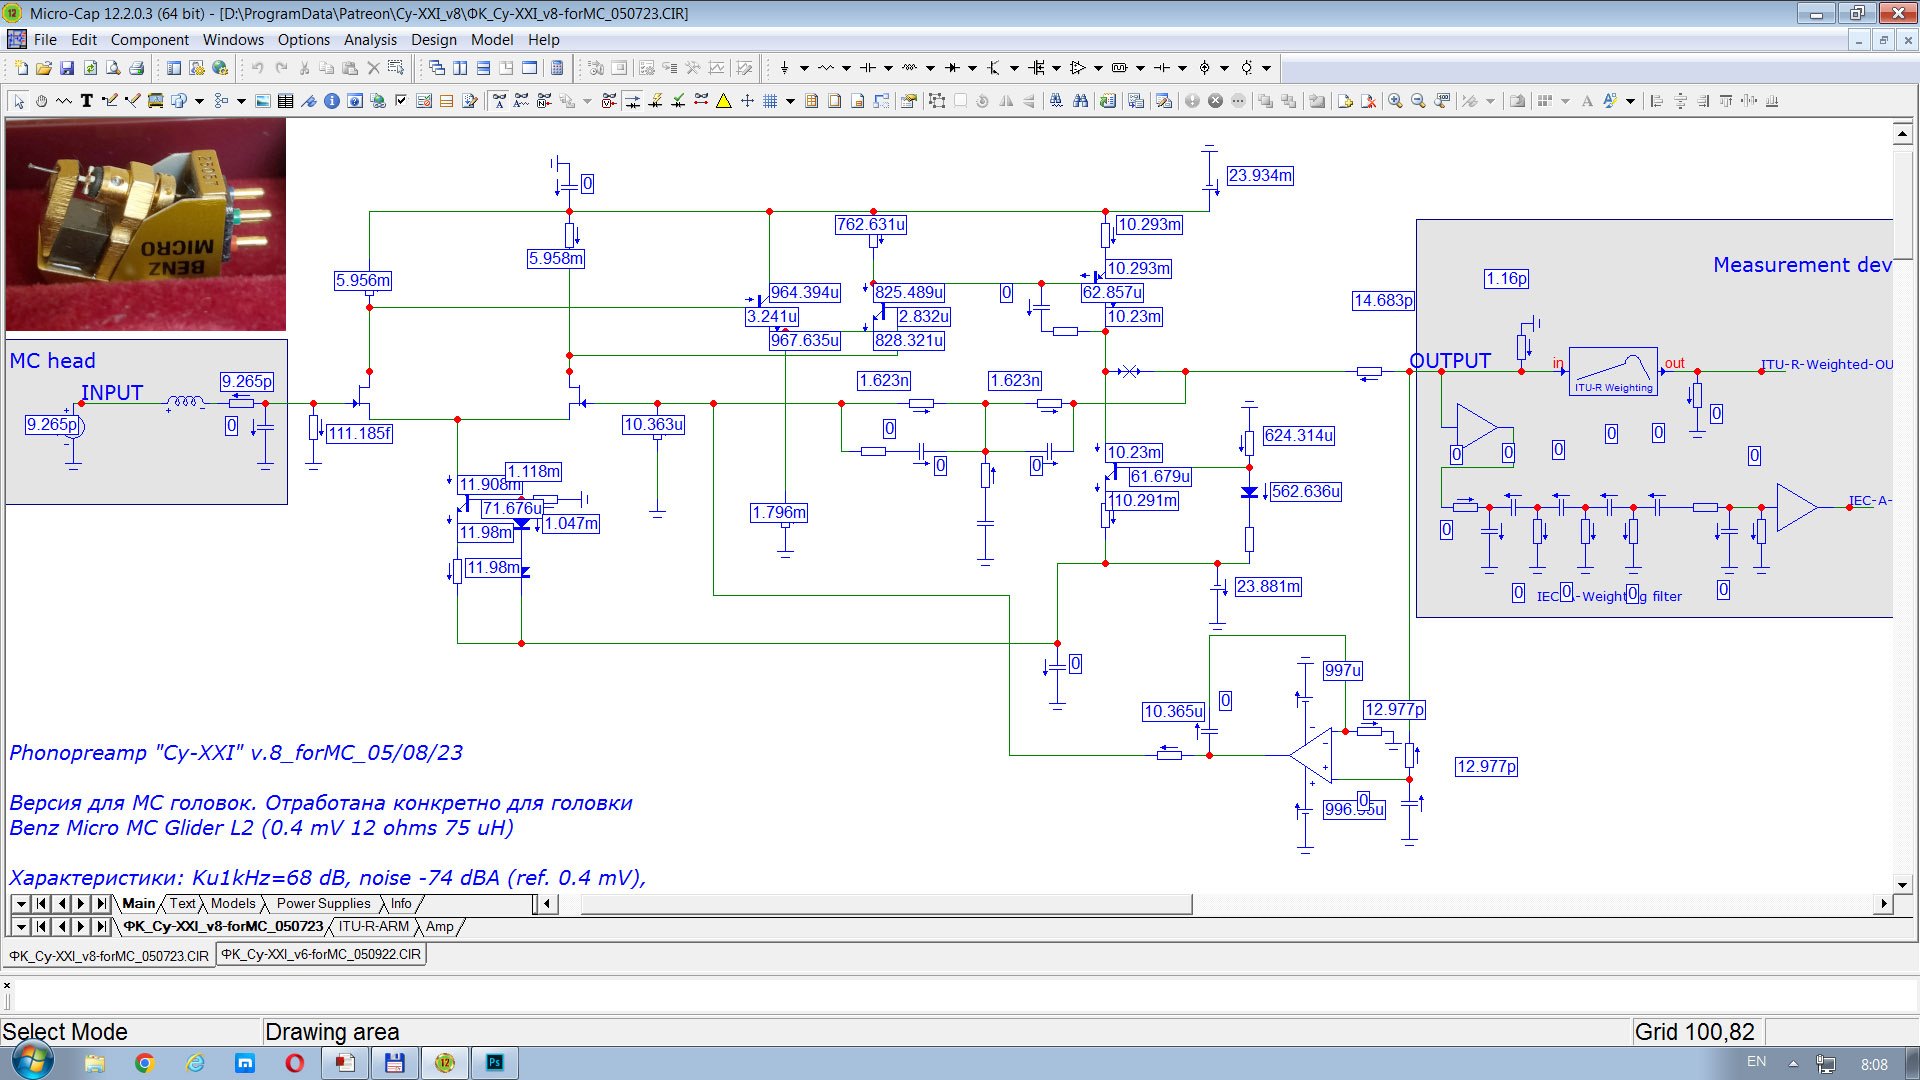The width and height of the screenshot is (1920, 1080).
Task: Click the Benz Micro cartridge photo
Action: coord(146,224)
